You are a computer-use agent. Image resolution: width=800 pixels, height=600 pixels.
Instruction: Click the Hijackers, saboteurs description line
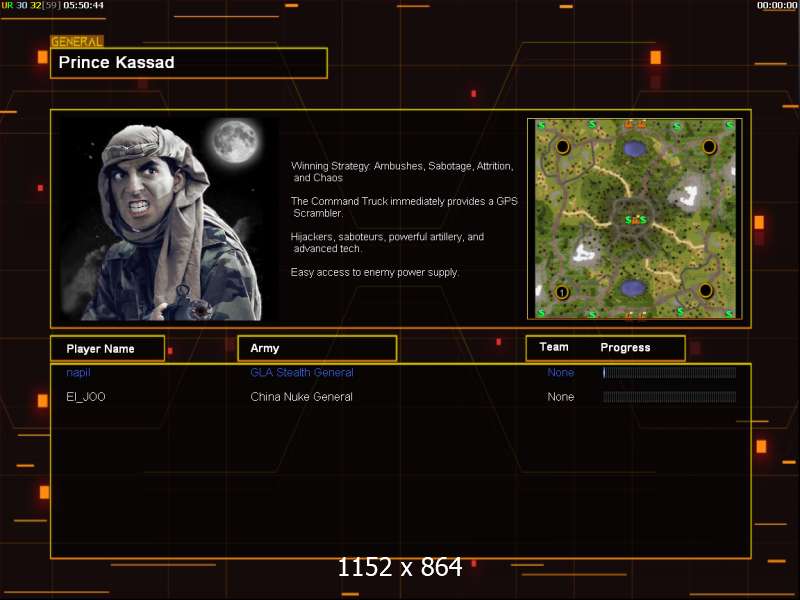coord(387,242)
